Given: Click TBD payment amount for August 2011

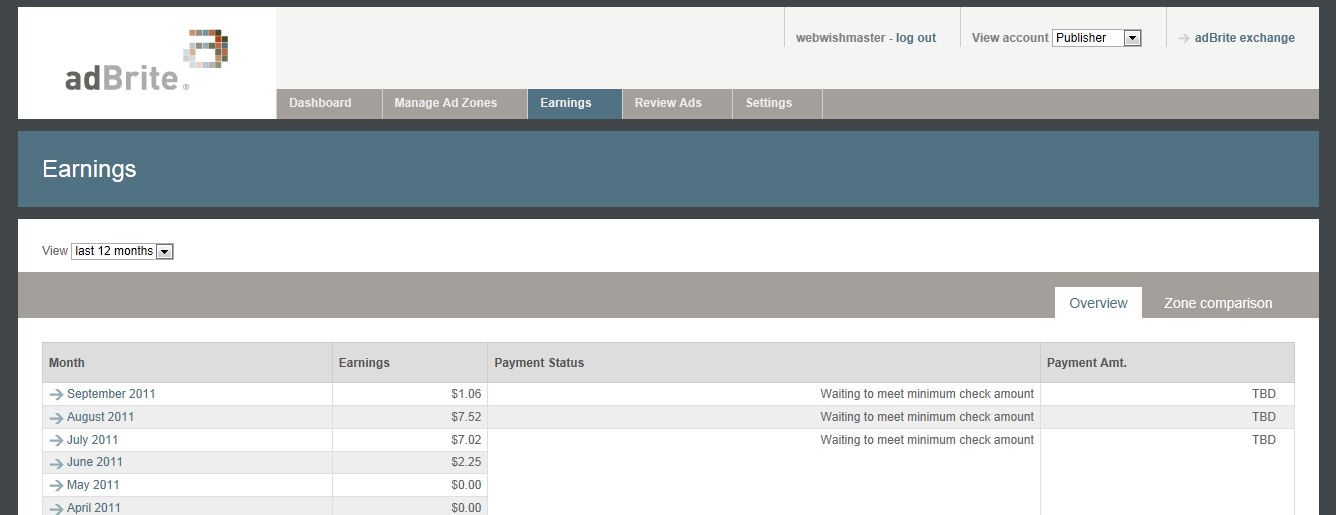Looking at the screenshot, I should 1264,417.
